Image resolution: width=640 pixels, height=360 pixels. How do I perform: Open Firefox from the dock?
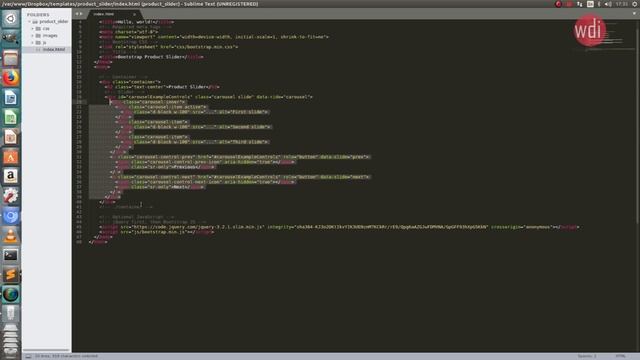pos(11,78)
